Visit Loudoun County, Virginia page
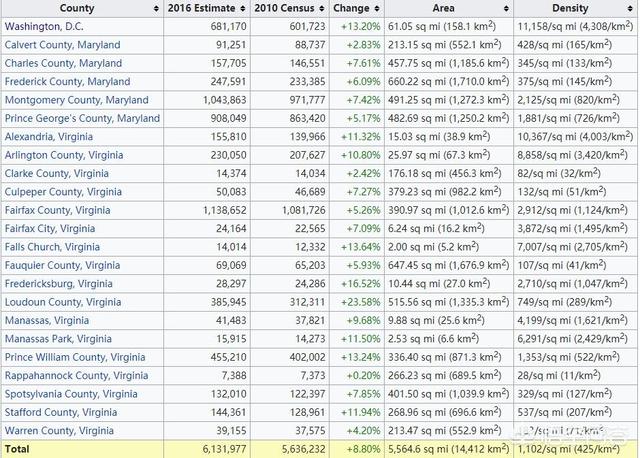640x458 pixels. (63, 302)
